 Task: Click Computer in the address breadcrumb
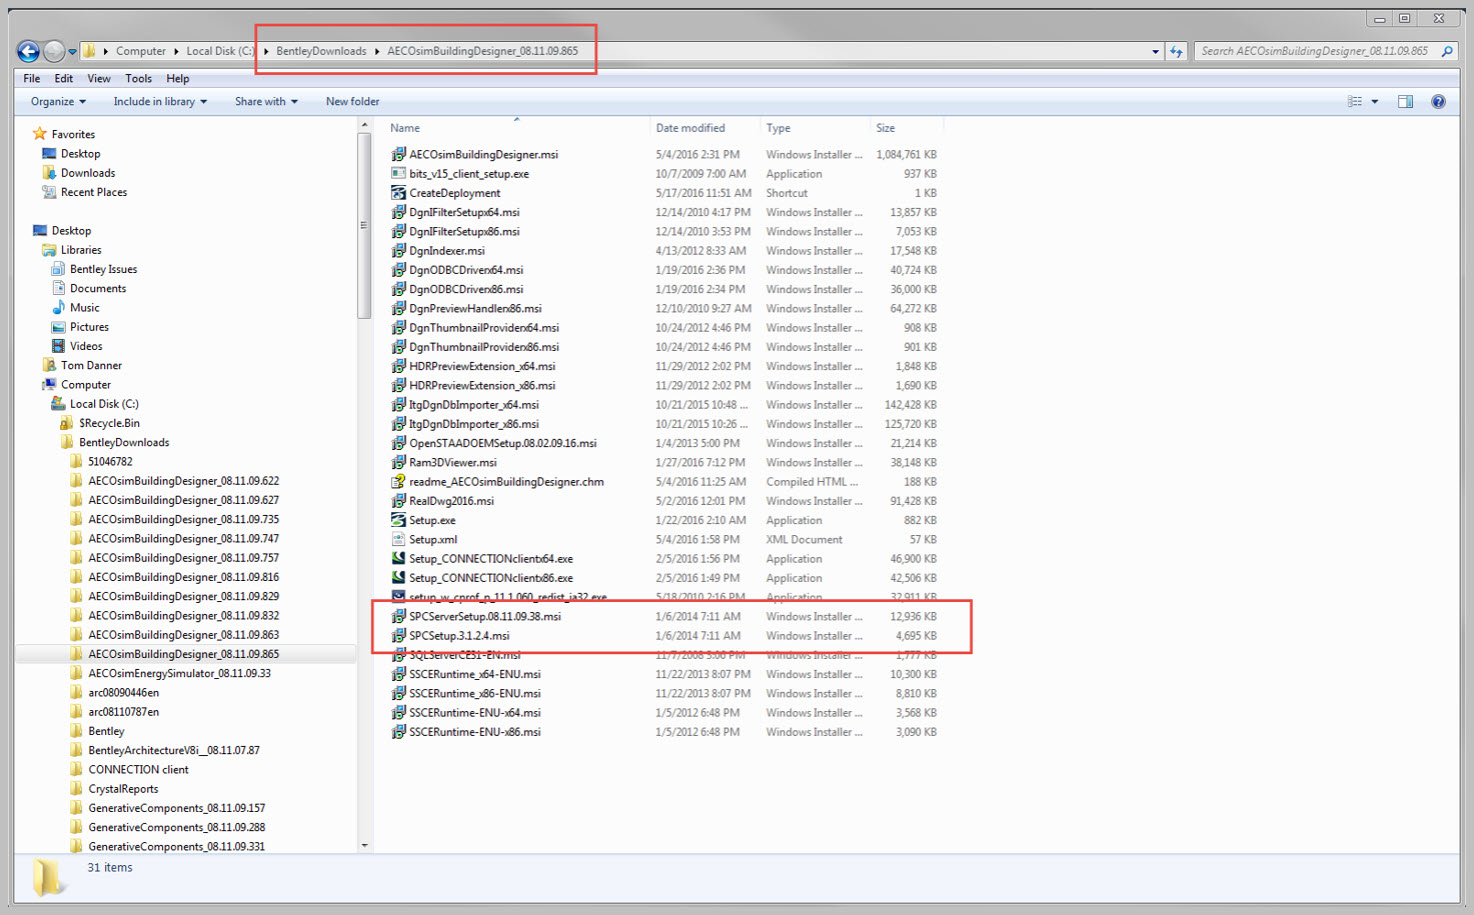click(141, 51)
